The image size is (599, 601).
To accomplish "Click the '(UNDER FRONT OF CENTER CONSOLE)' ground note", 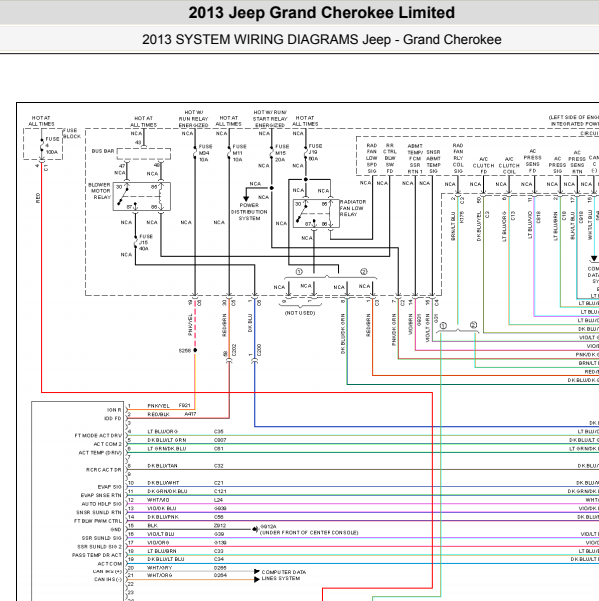I will [309, 533].
